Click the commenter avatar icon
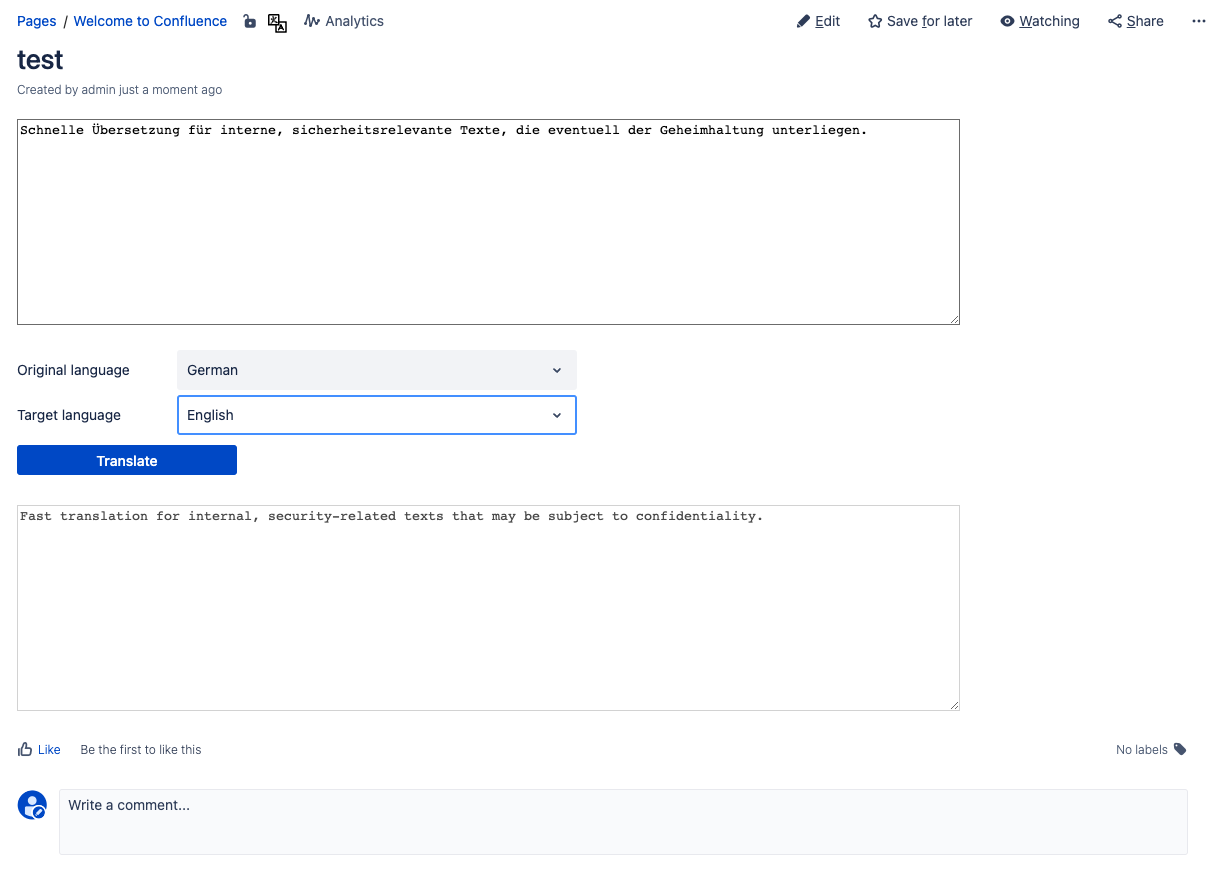Image resolution: width=1215 pixels, height=871 pixels. [x=32, y=805]
